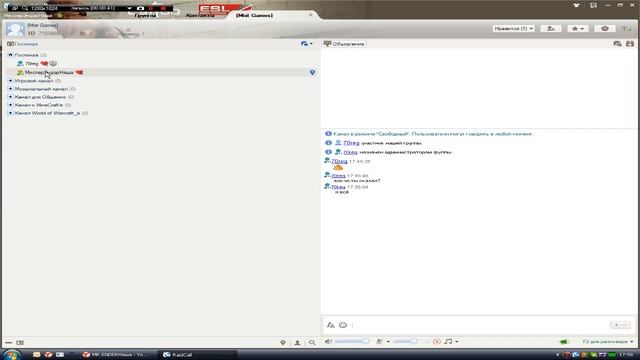Viewport: 640px width, 360px height.
Task: Select the Музыкальный канал channel
Action: click(41, 89)
